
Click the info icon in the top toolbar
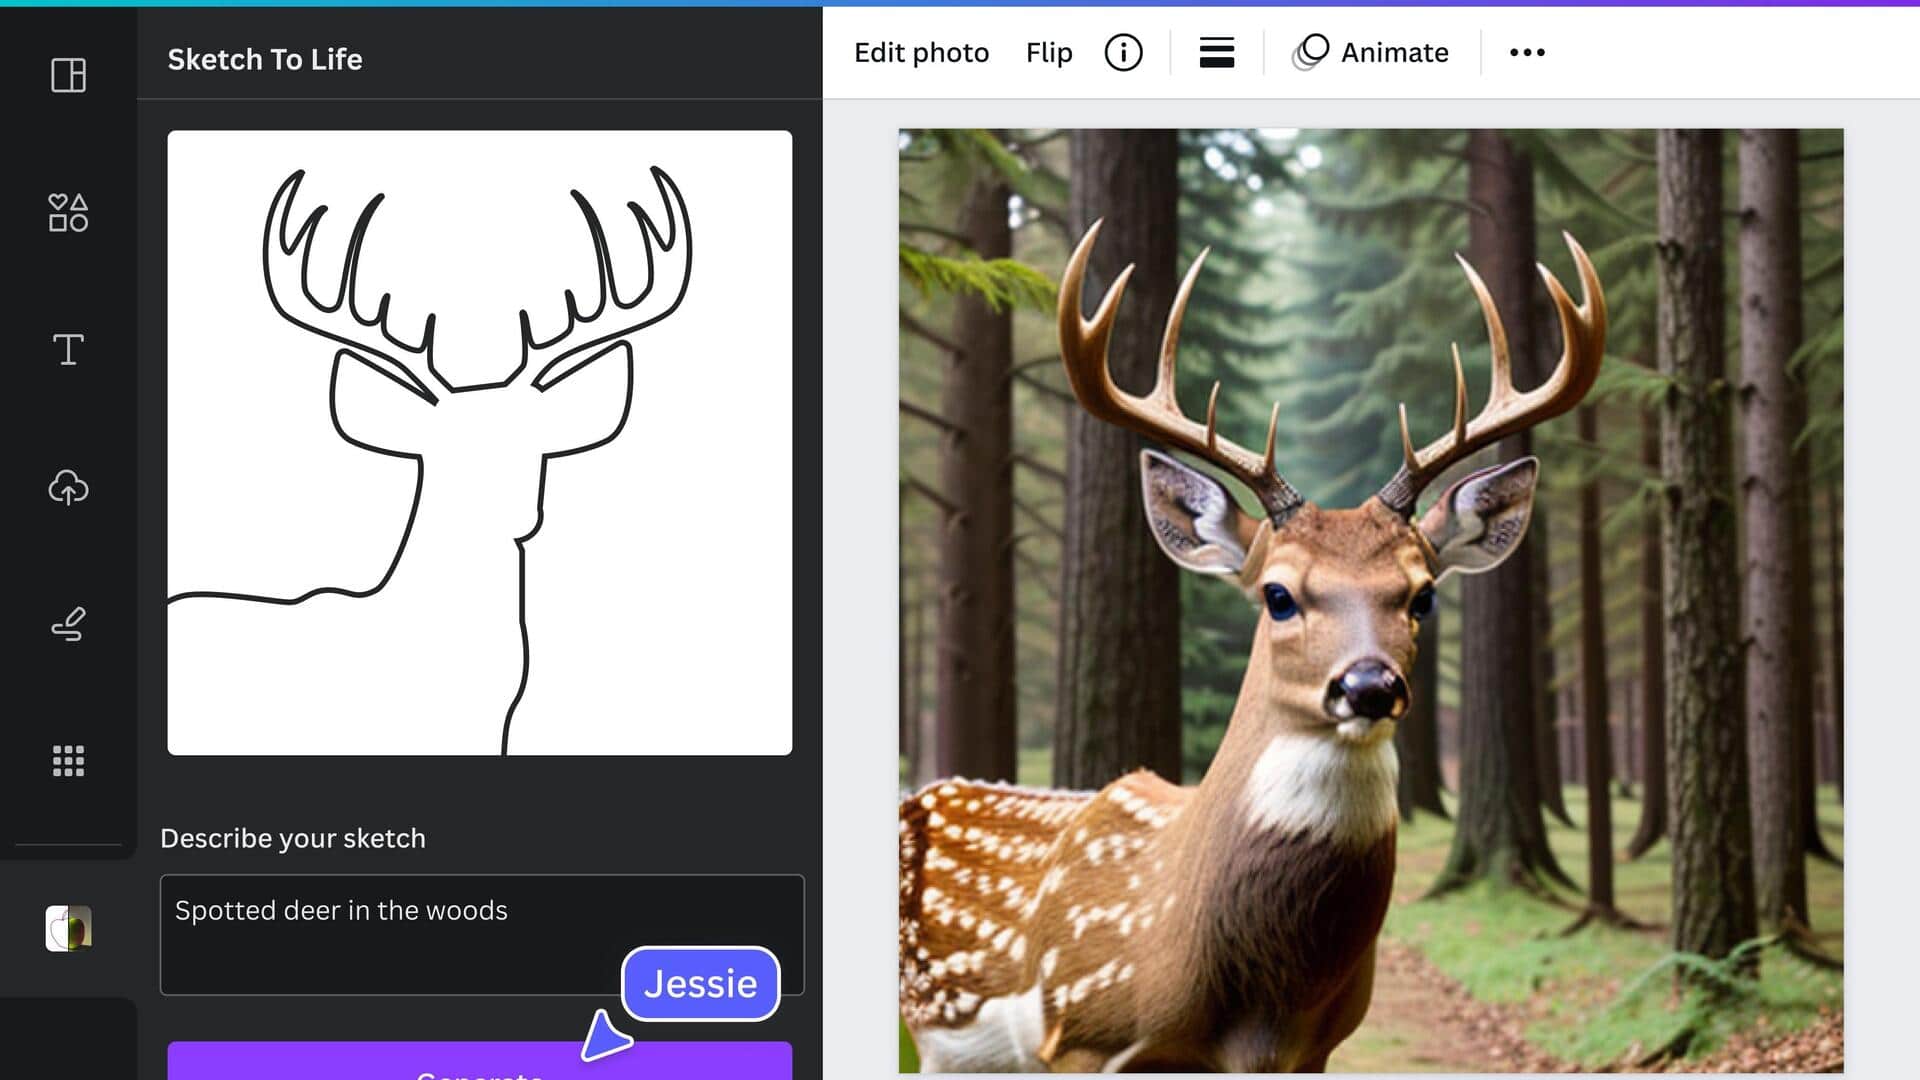point(1124,52)
